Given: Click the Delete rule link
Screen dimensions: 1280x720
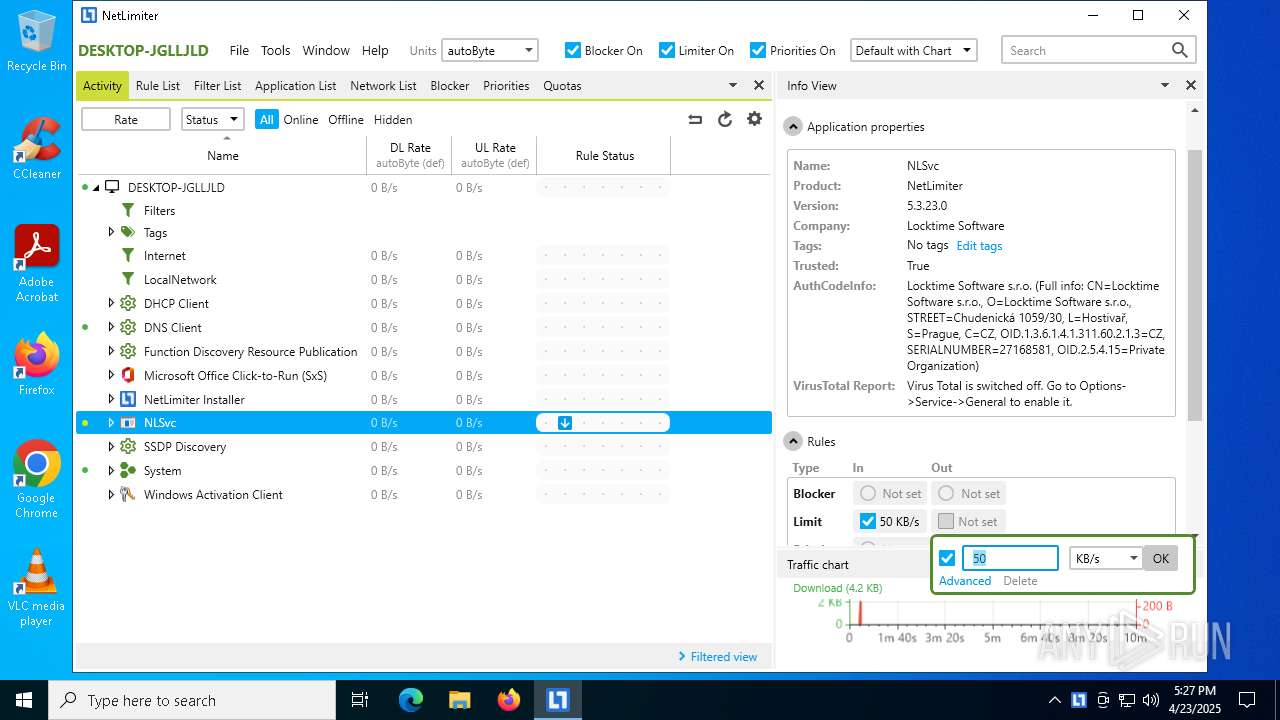Looking at the screenshot, I should tap(1020, 581).
